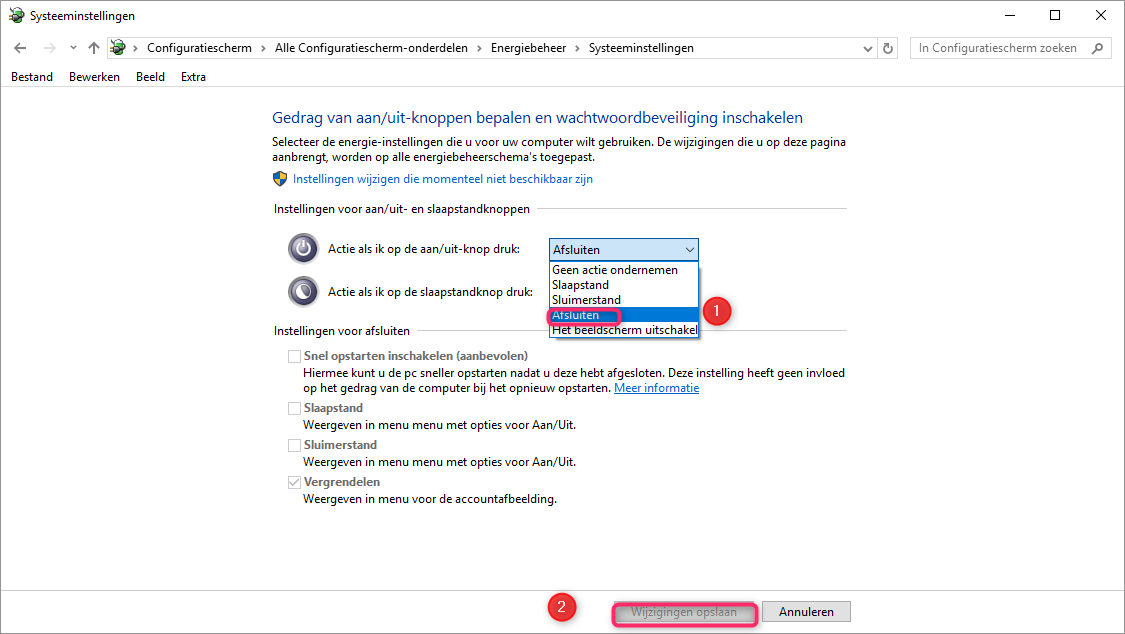Enable the Sluimerstand checkbox

point(294,445)
